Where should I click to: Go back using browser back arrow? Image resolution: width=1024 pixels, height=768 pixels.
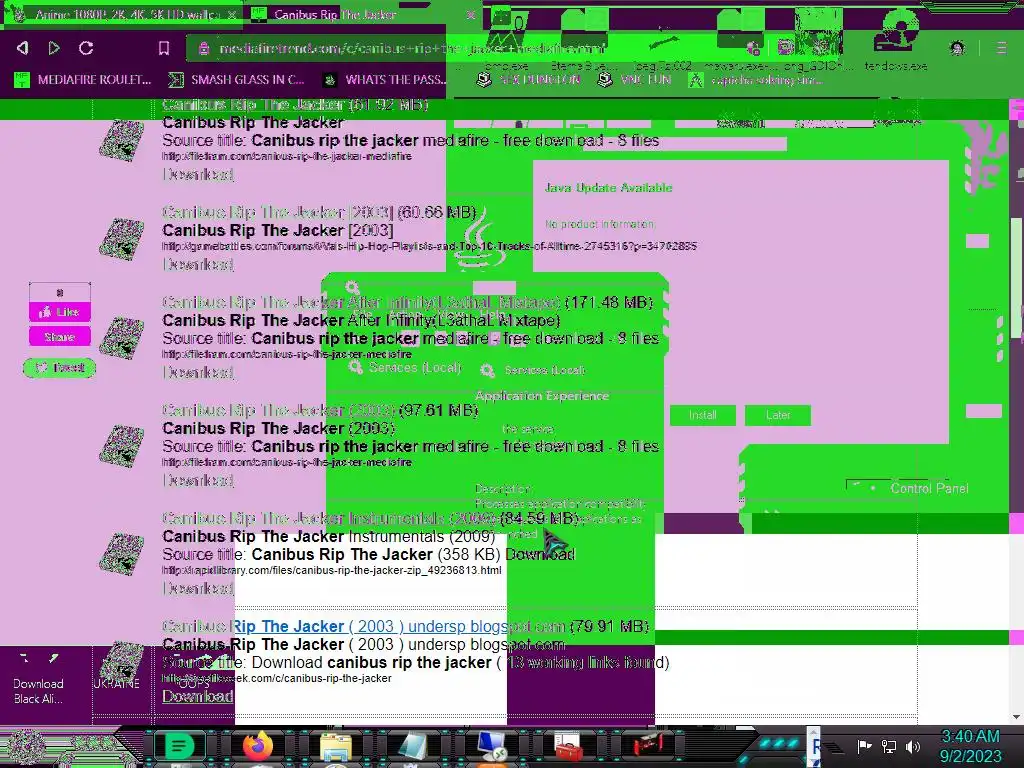[x=23, y=48]
